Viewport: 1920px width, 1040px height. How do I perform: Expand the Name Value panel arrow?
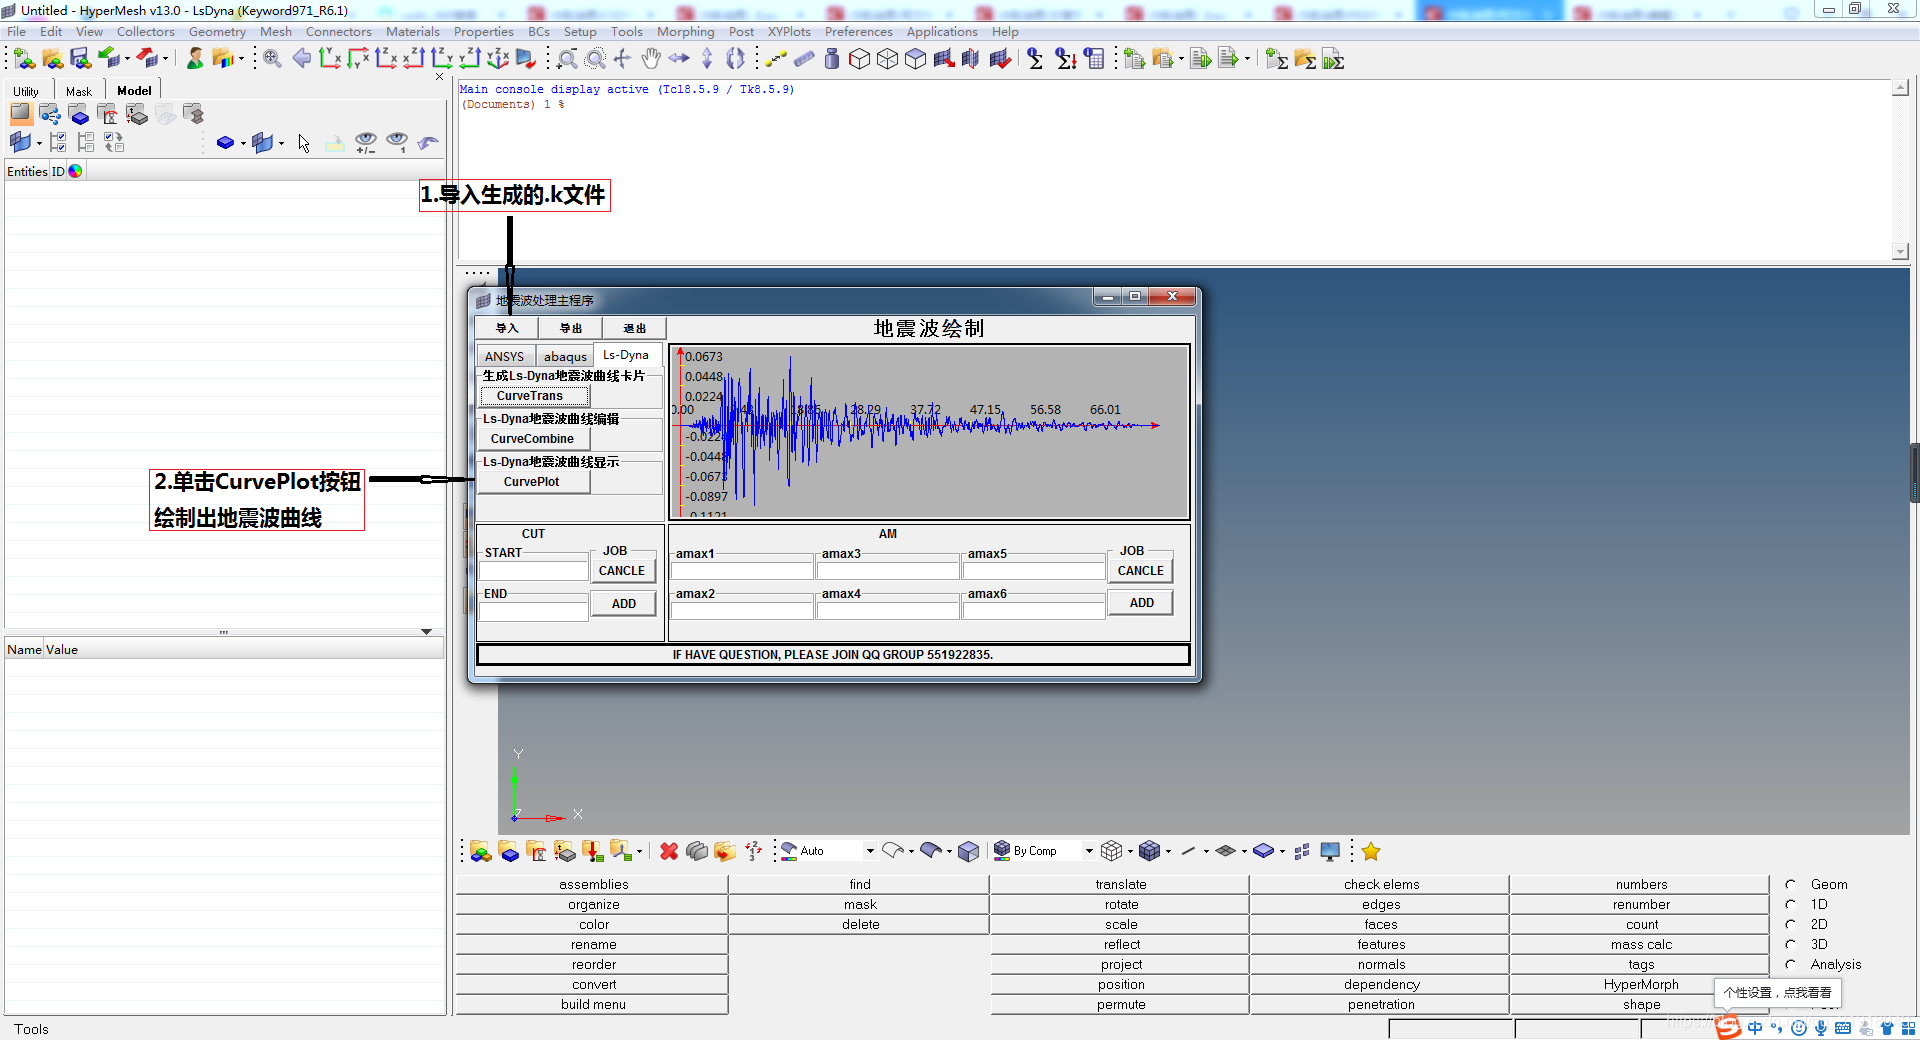pyautogui.click(x=426, y=632)
